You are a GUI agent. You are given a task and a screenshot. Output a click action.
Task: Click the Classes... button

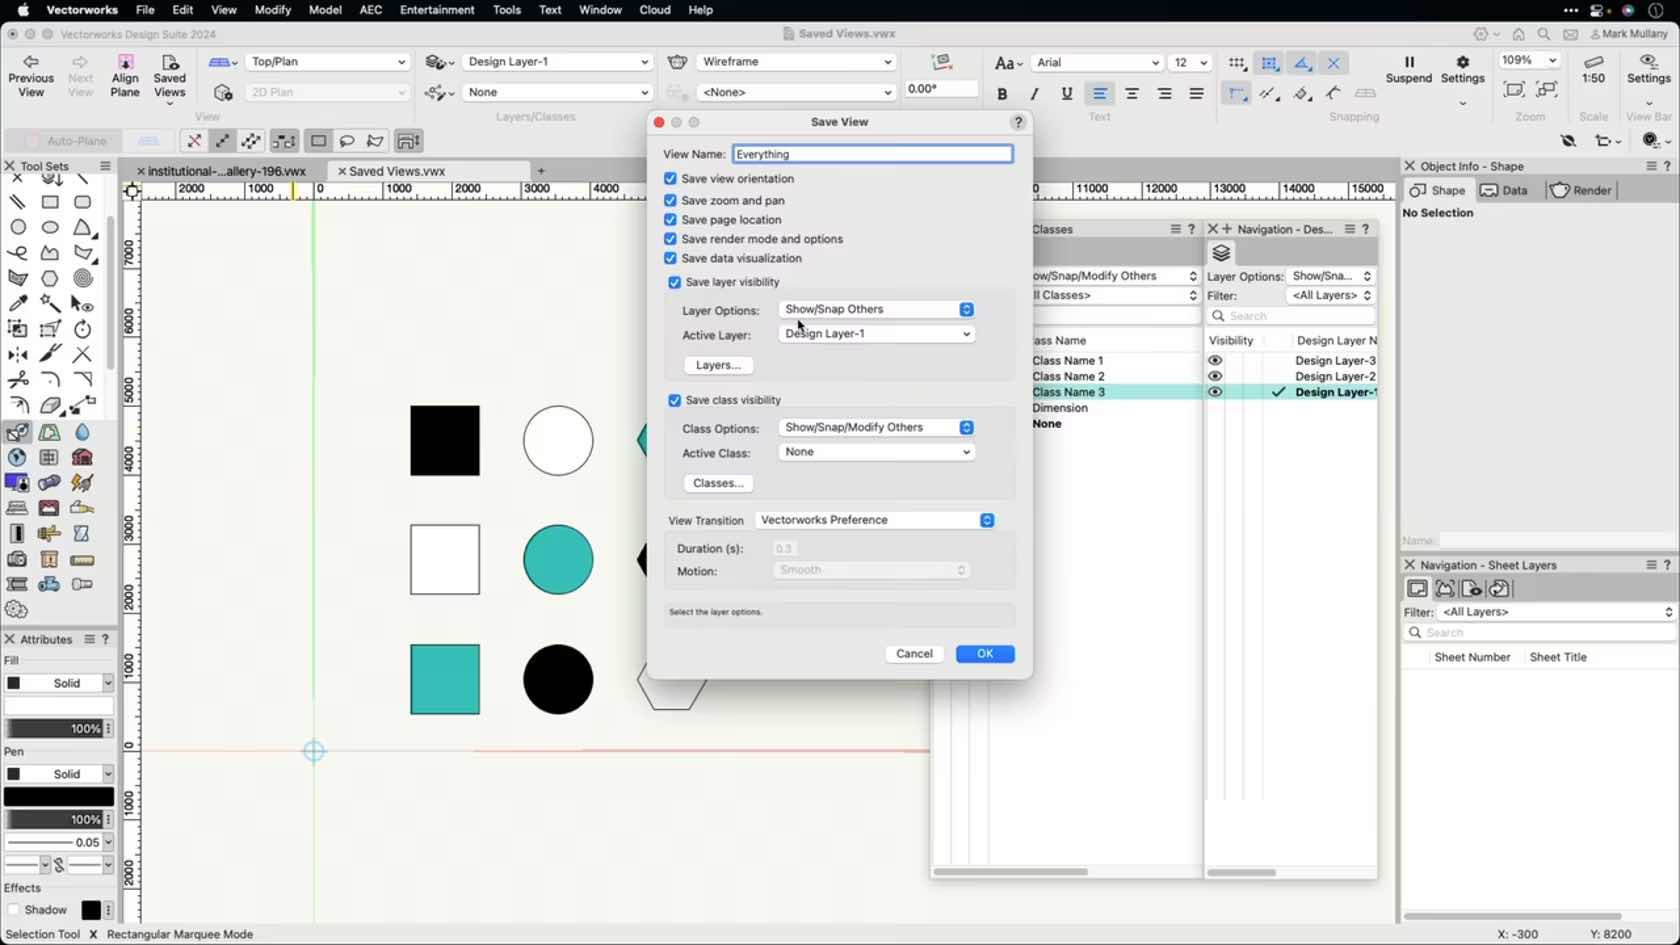(x=718, y=483)
